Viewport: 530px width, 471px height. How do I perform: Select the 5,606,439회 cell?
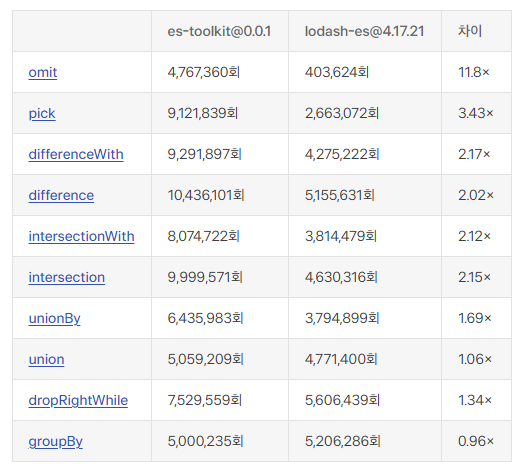pyautogui.click(x=365, y=400)
